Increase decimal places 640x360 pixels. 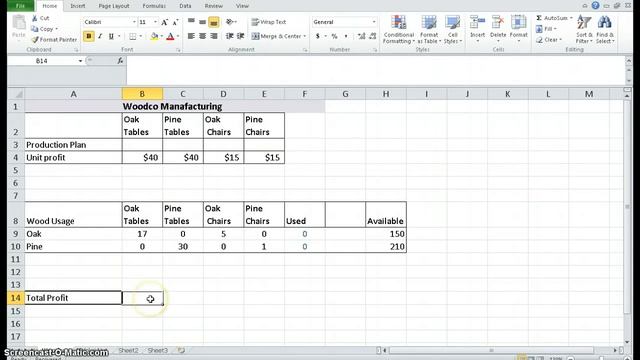click(361, 36)
